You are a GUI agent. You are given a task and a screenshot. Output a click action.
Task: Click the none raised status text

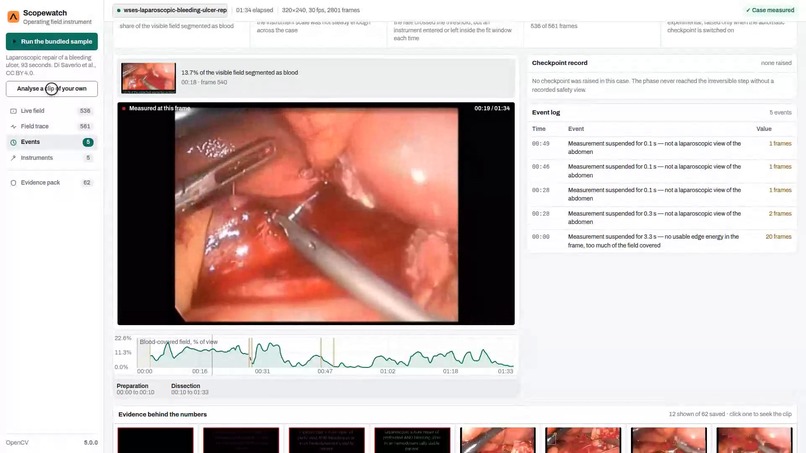point(776,63)
